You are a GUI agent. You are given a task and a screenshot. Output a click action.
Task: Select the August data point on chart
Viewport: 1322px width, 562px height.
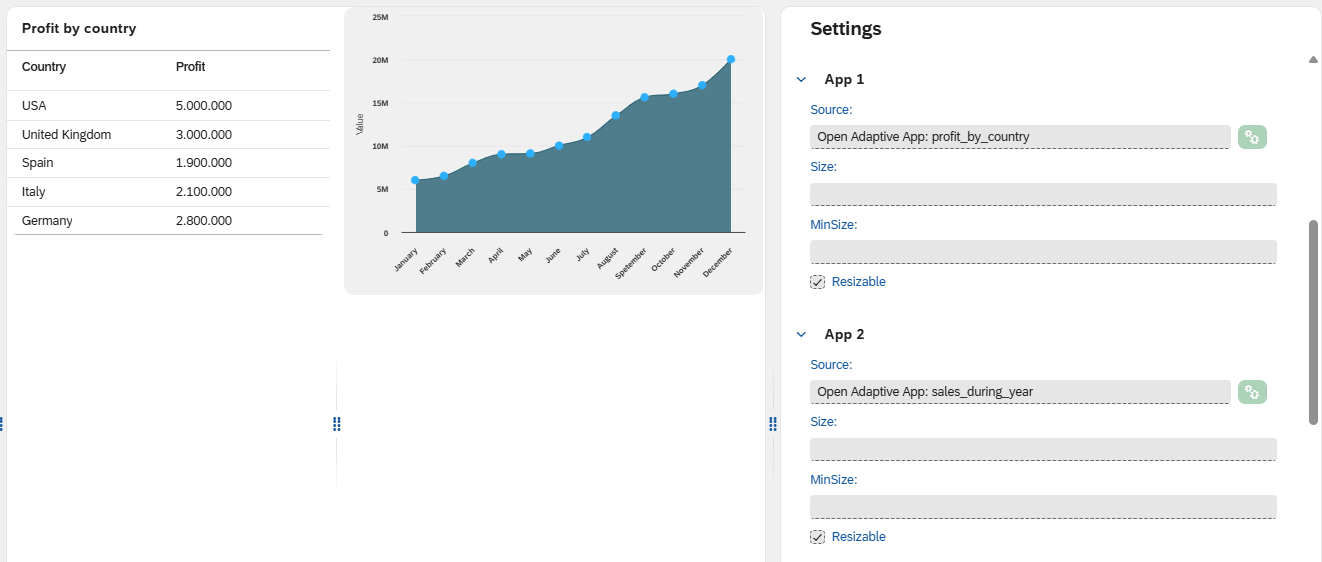coord(616,115)
